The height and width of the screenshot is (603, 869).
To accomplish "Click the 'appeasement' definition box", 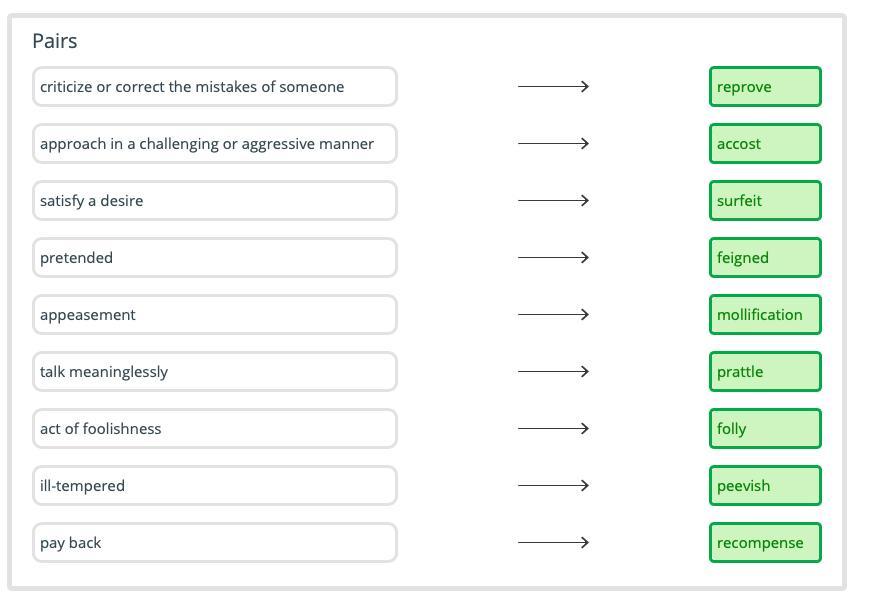I will coord(215,315).
